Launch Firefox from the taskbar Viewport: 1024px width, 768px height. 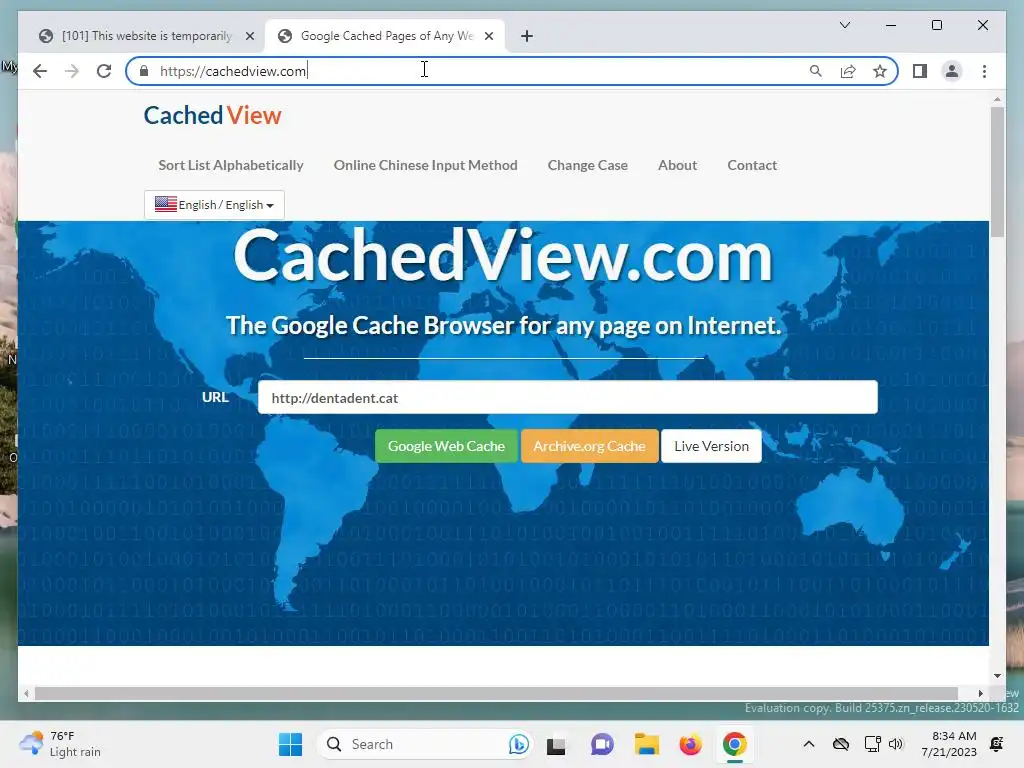690,744
